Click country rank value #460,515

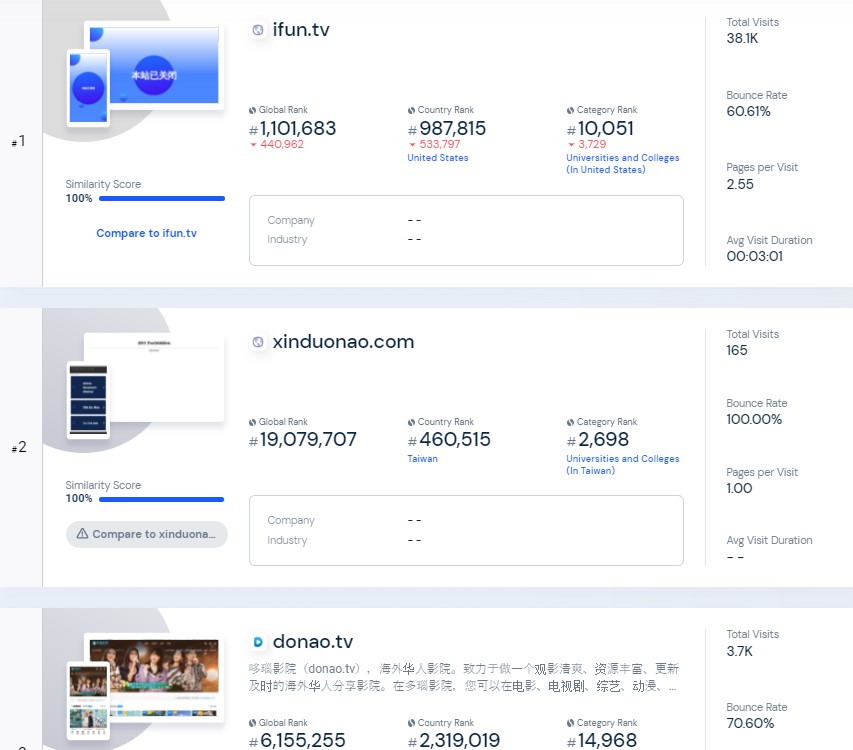(x=449, y=439)
